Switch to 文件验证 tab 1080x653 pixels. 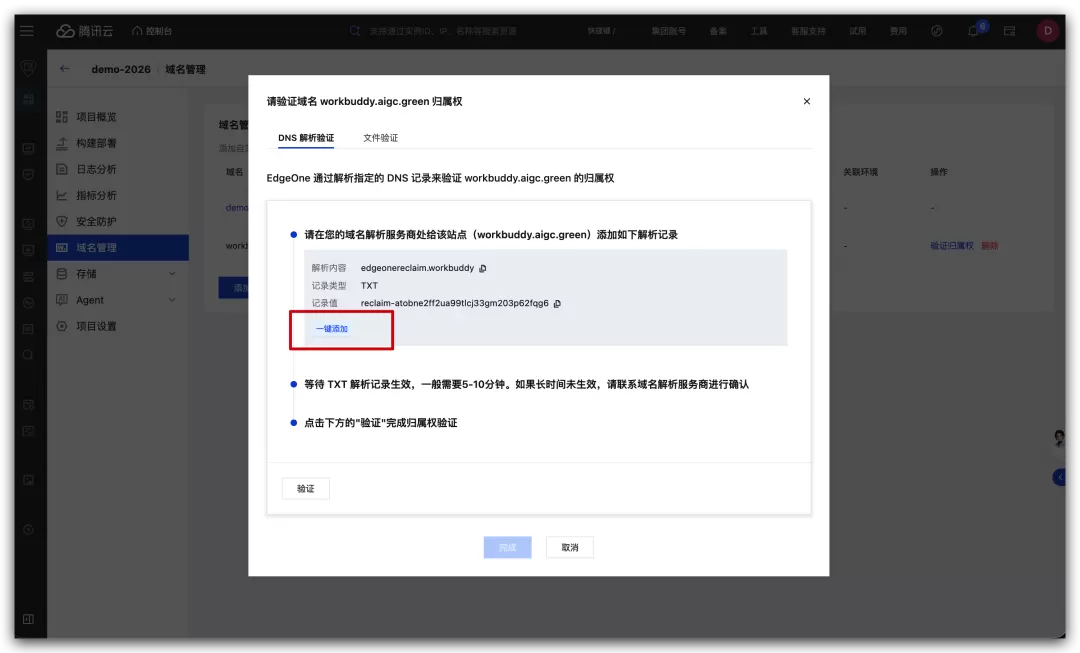click(x=380, y=138)
